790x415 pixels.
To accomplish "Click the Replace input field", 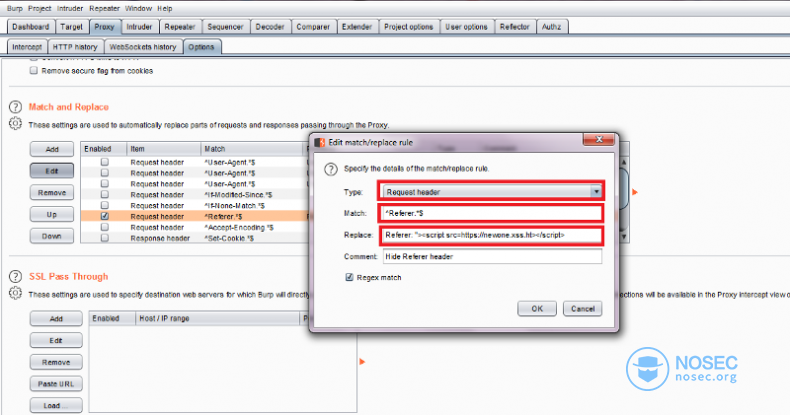I will 492,235.
